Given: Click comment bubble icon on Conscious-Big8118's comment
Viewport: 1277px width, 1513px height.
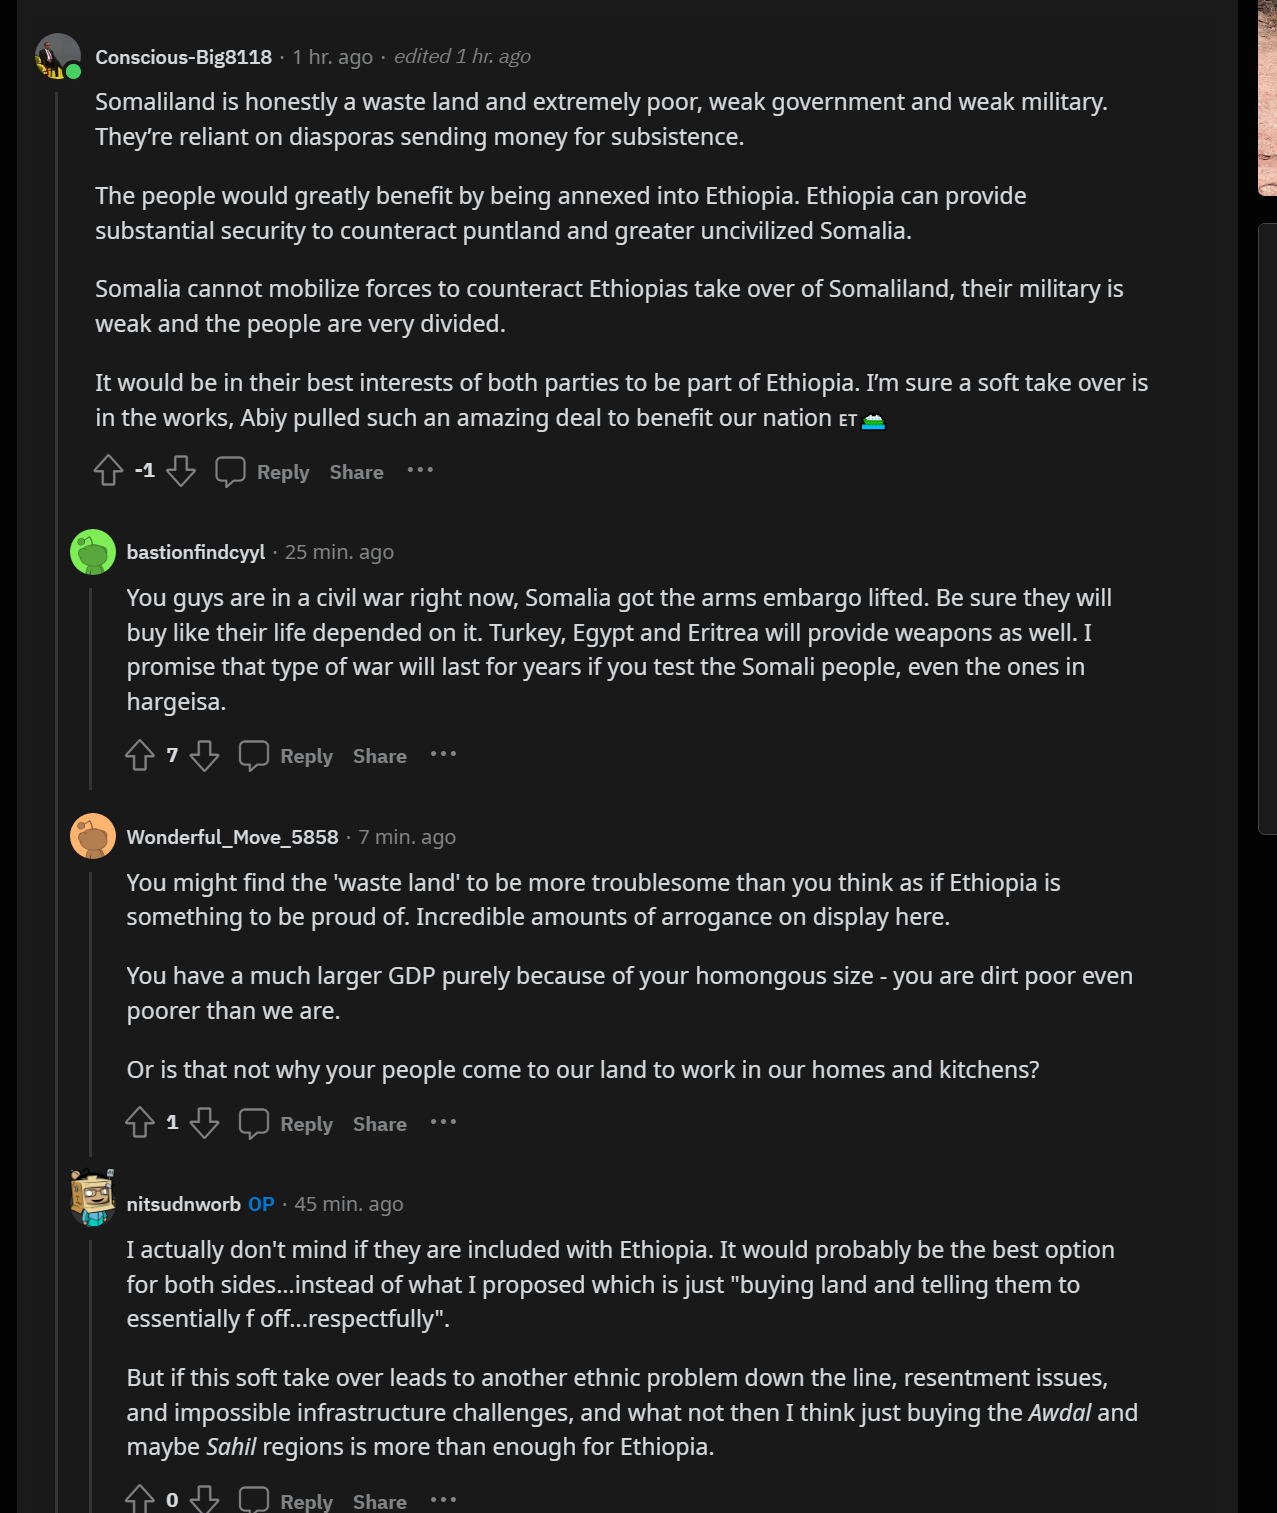Looking at the screenshot, I should pos(230,471).
